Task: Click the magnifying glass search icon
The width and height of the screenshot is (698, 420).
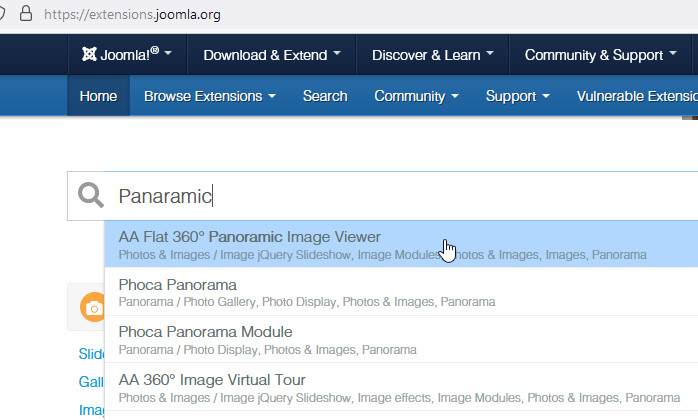Action: pyautogui.click(x=91, y=196)
